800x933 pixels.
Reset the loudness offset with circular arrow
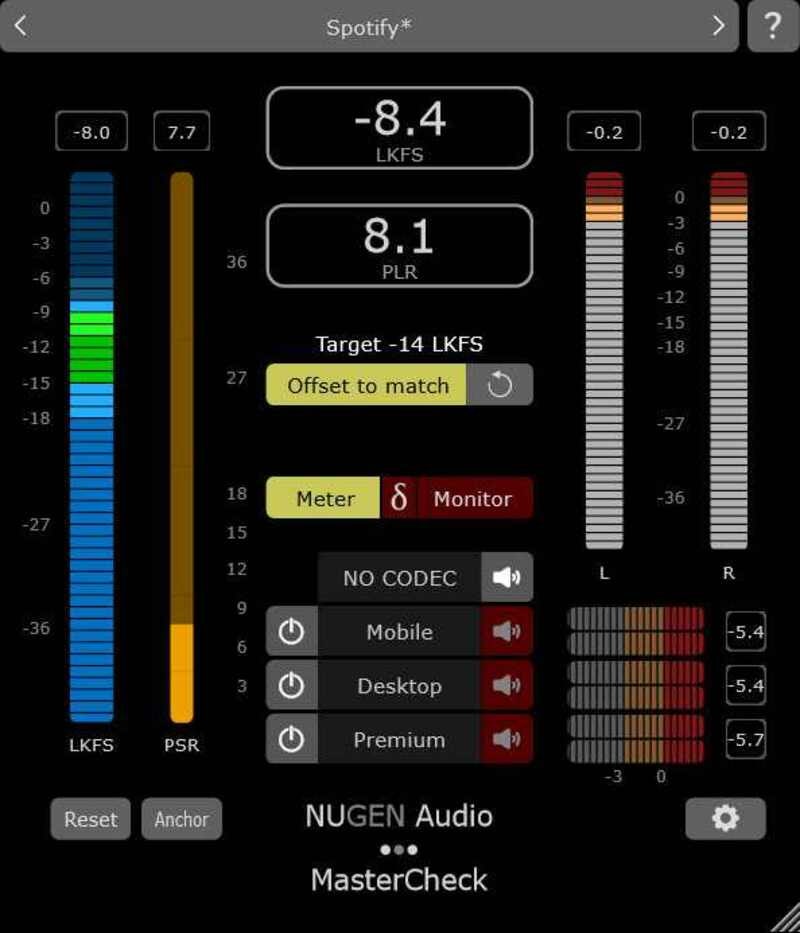point(500,385)
